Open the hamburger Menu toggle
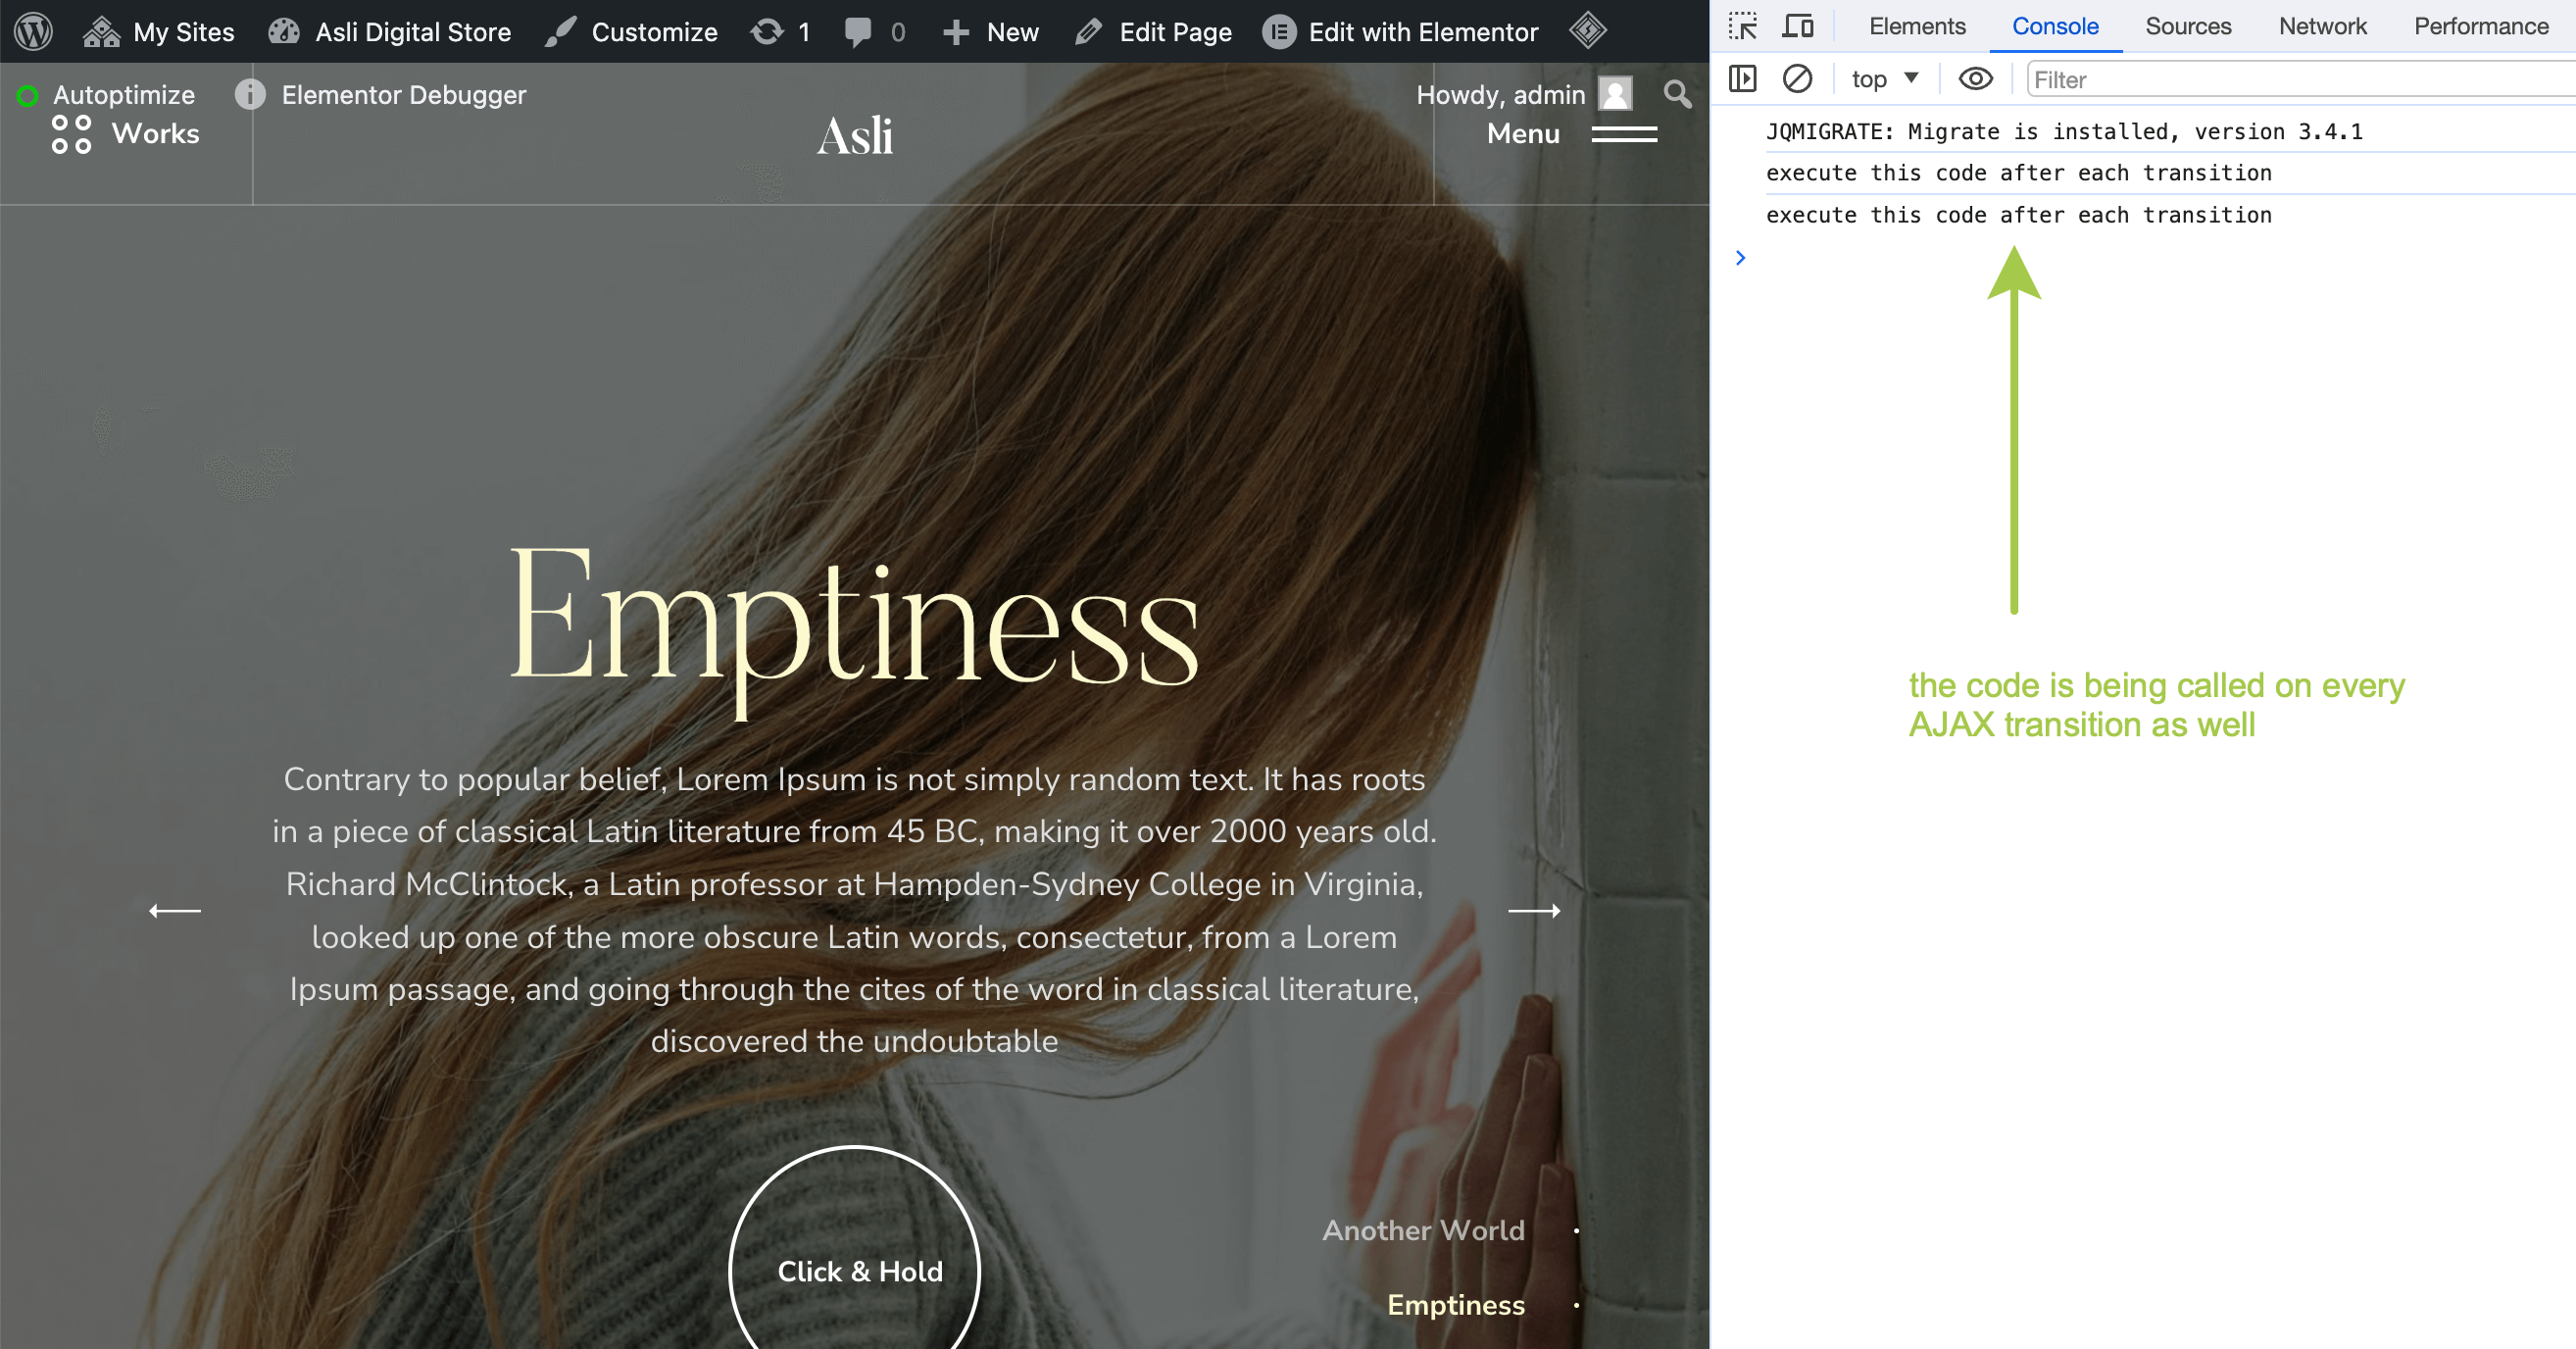This screenshot has width=2576, height=1349. tap(1623, 134)
